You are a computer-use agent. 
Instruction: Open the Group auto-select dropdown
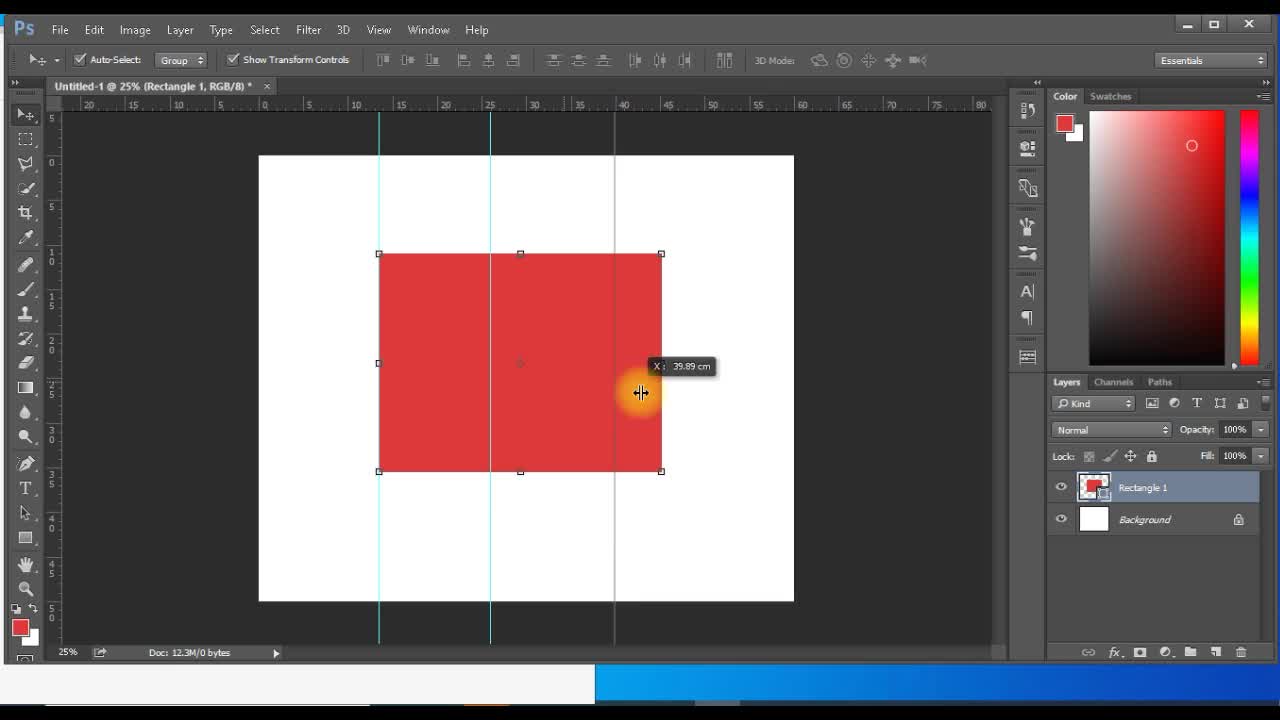tap(181, 60)
